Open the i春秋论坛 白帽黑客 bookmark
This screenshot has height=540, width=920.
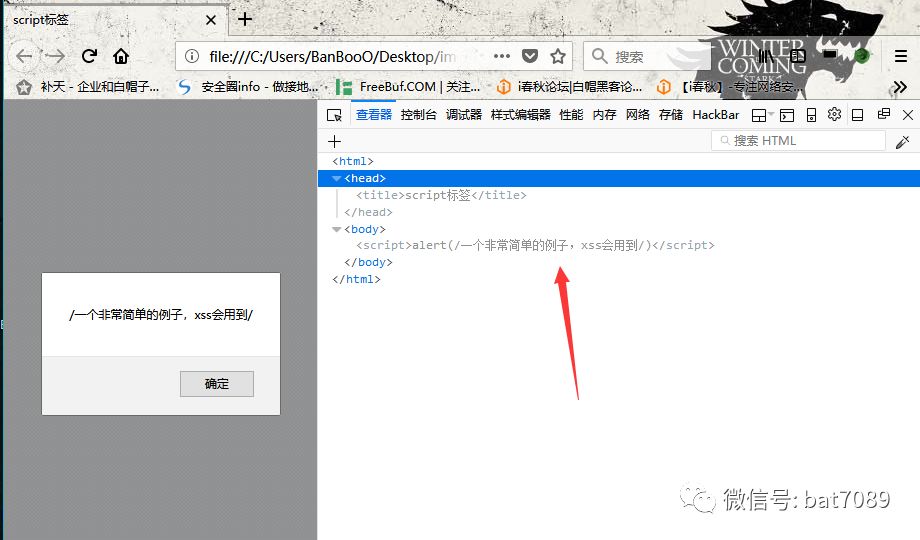pos(569,87)
